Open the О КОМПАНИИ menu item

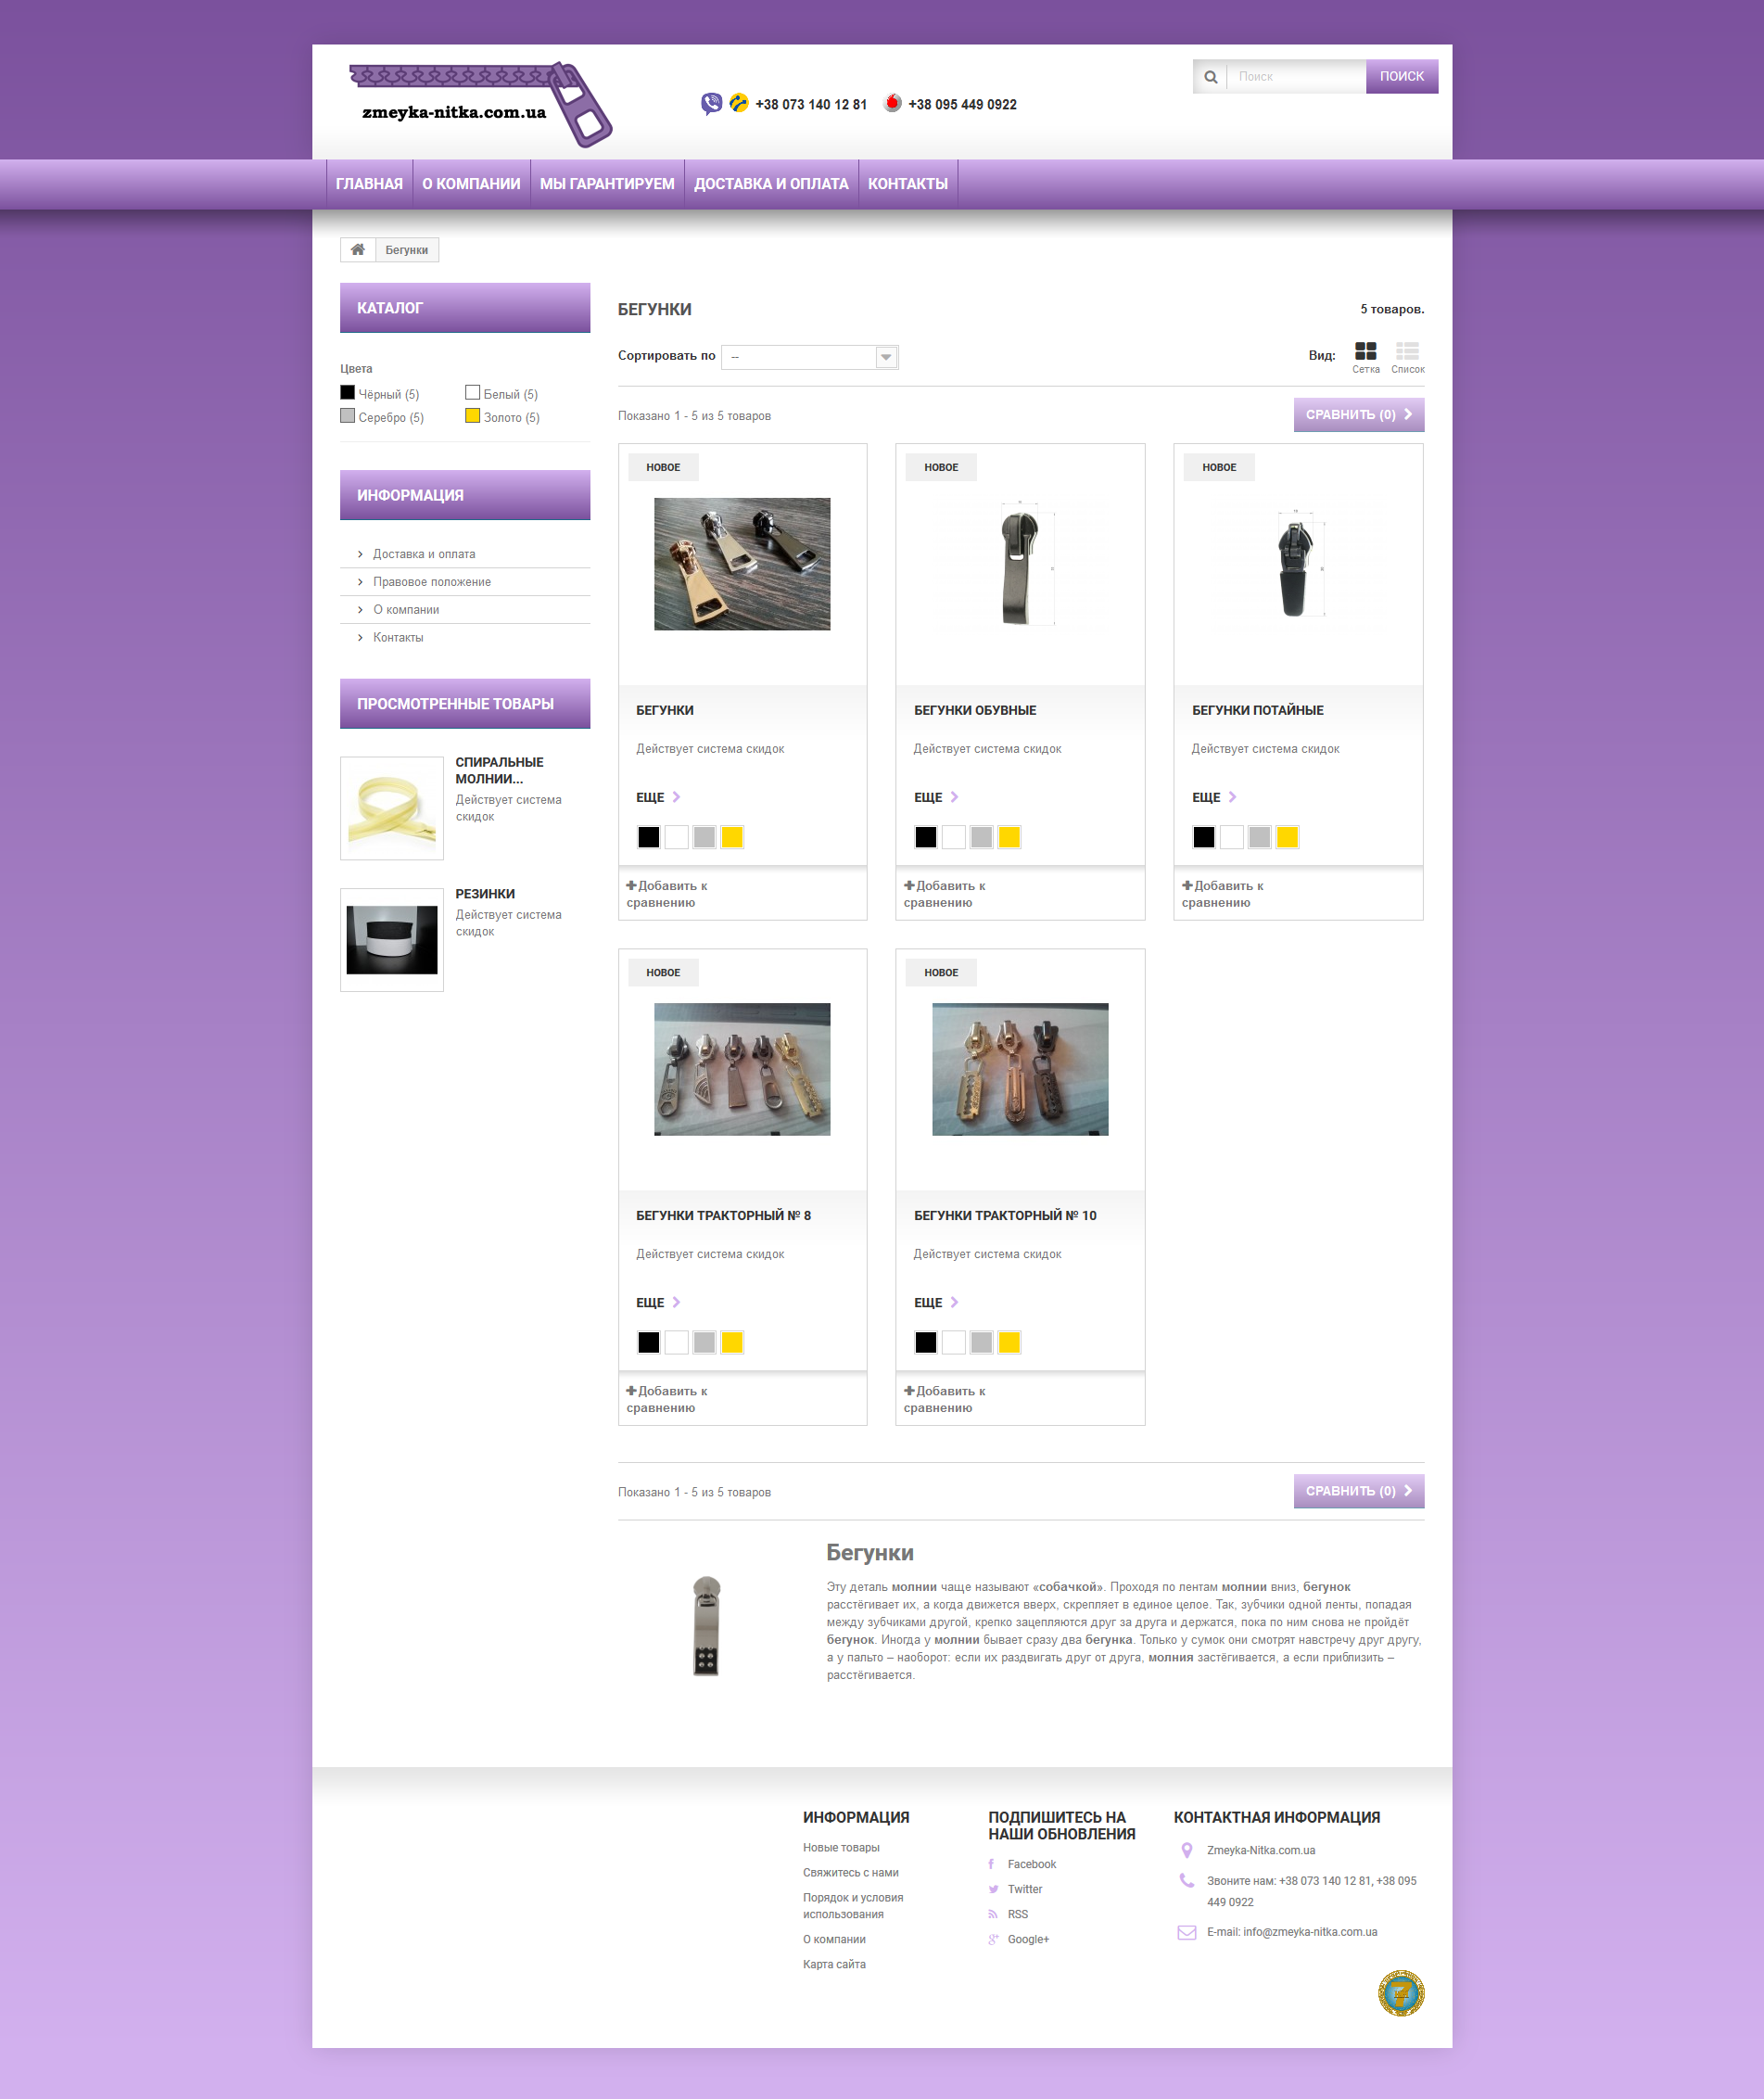click(471, 184)
